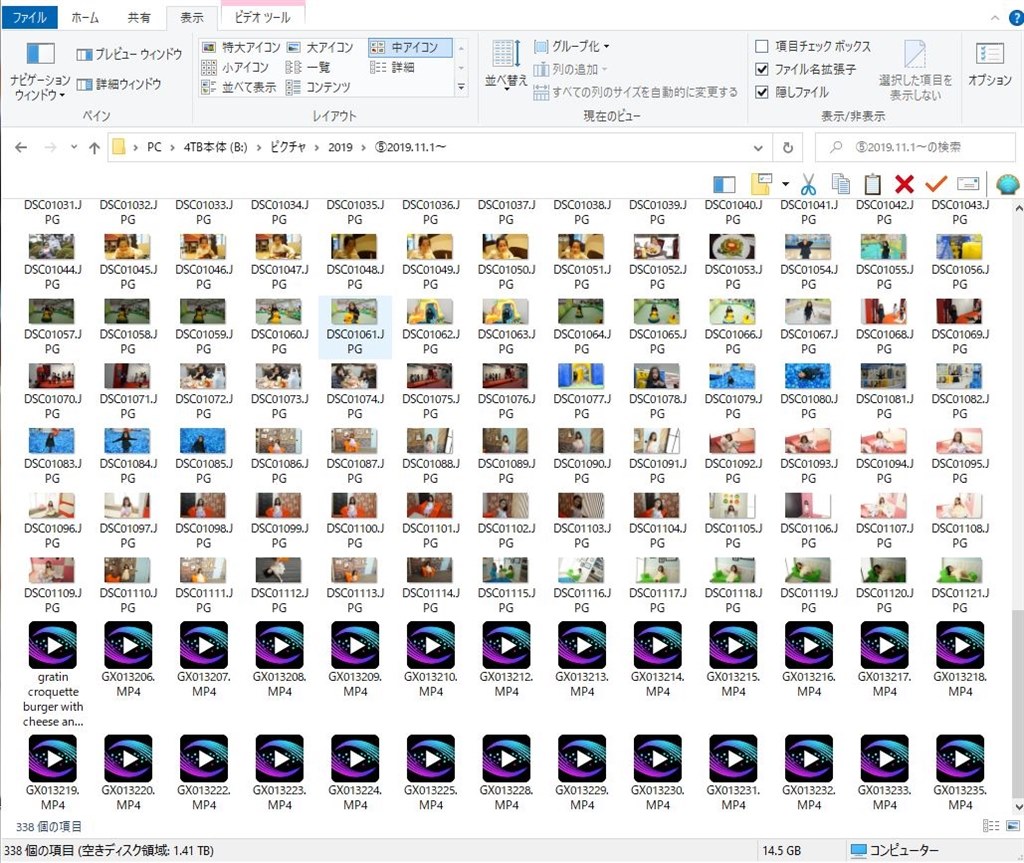Toggle the Preview pane (プレビュー ウィンドウ)
1024x863 pixels.
tap(129, 54)
